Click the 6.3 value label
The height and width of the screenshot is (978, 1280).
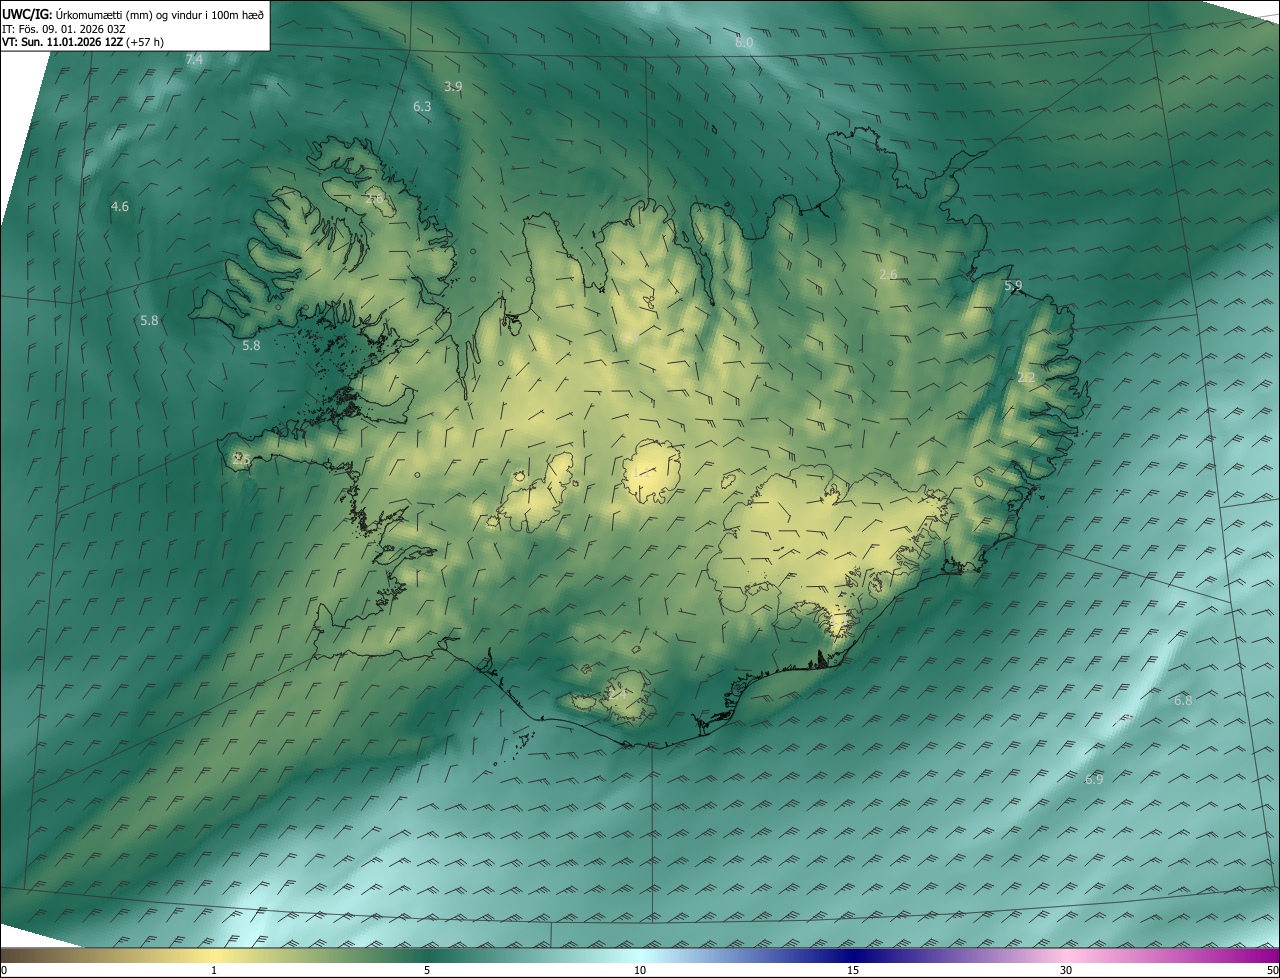422,106
